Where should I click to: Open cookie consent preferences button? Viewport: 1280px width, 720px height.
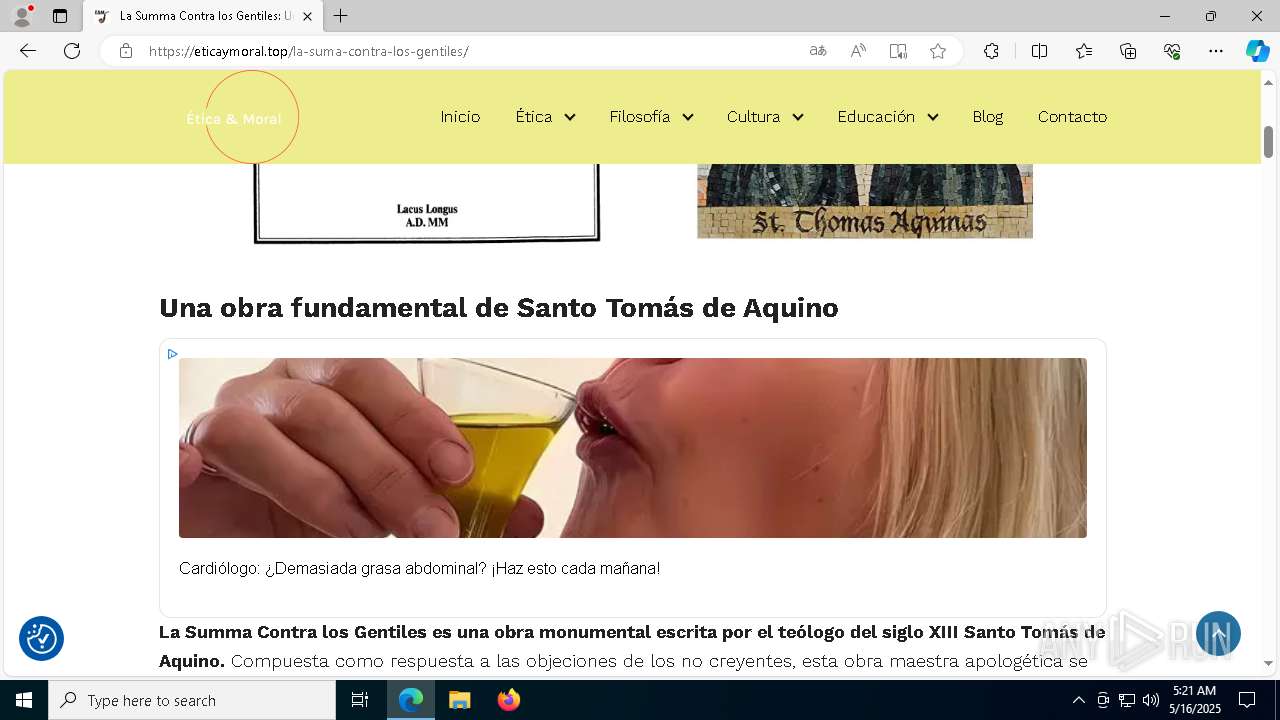[x=41, y=638]
